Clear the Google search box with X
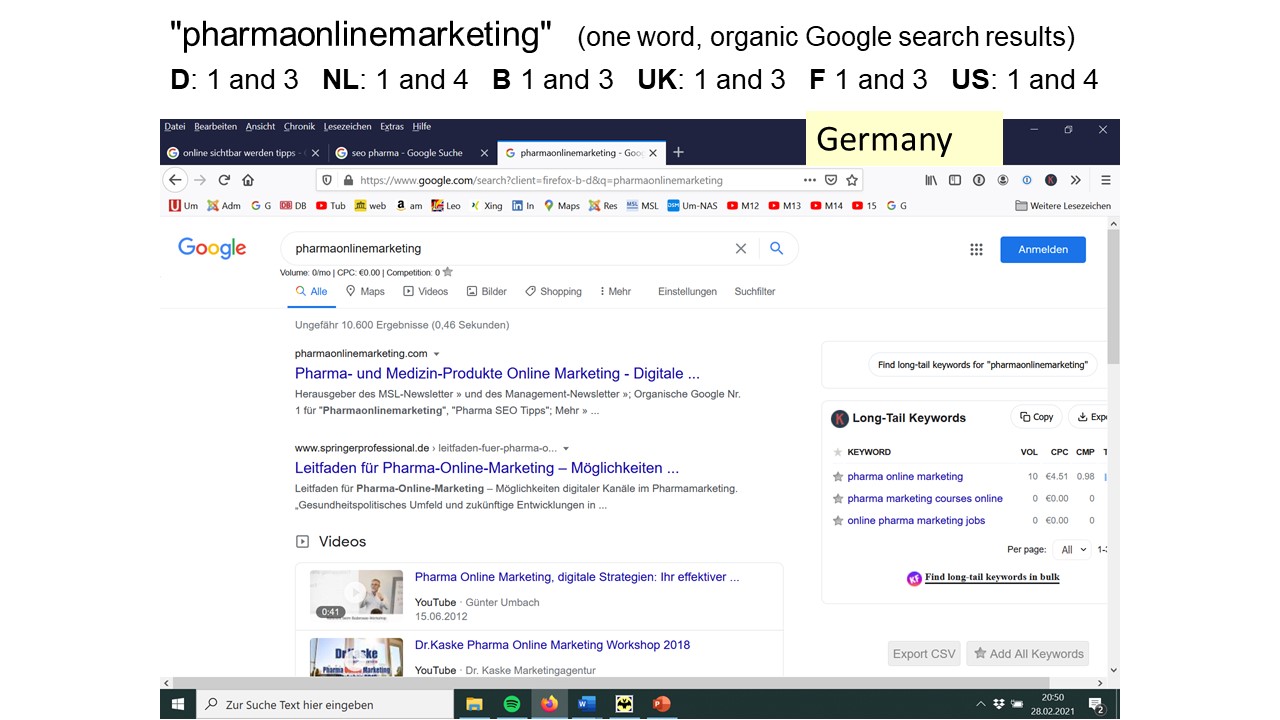Screen dimensions: 1280x720 (741, 249)
